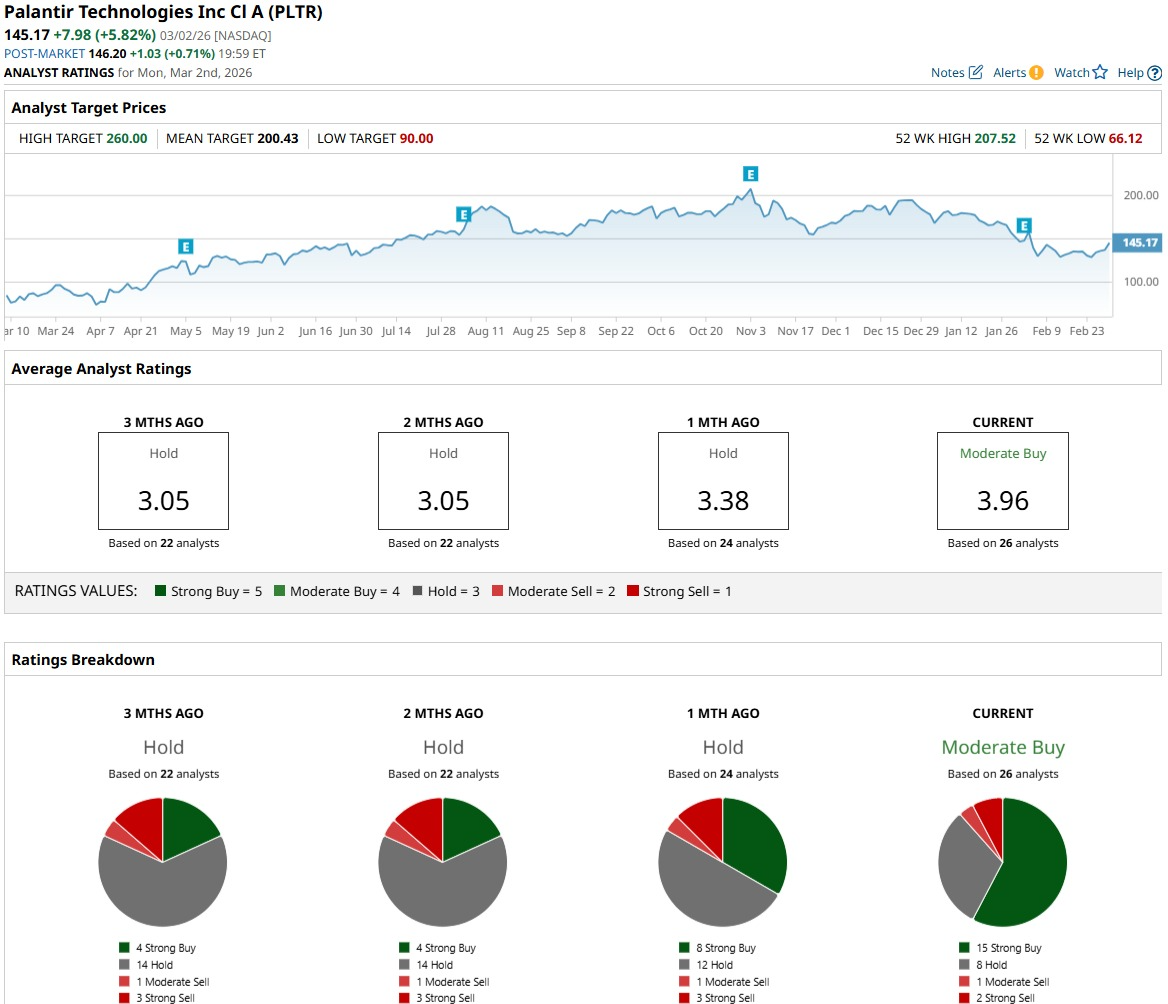Select the Hold = 3 gray swatch
1168x1004 pixels.
pyautogui.click(x=417, y=592)
